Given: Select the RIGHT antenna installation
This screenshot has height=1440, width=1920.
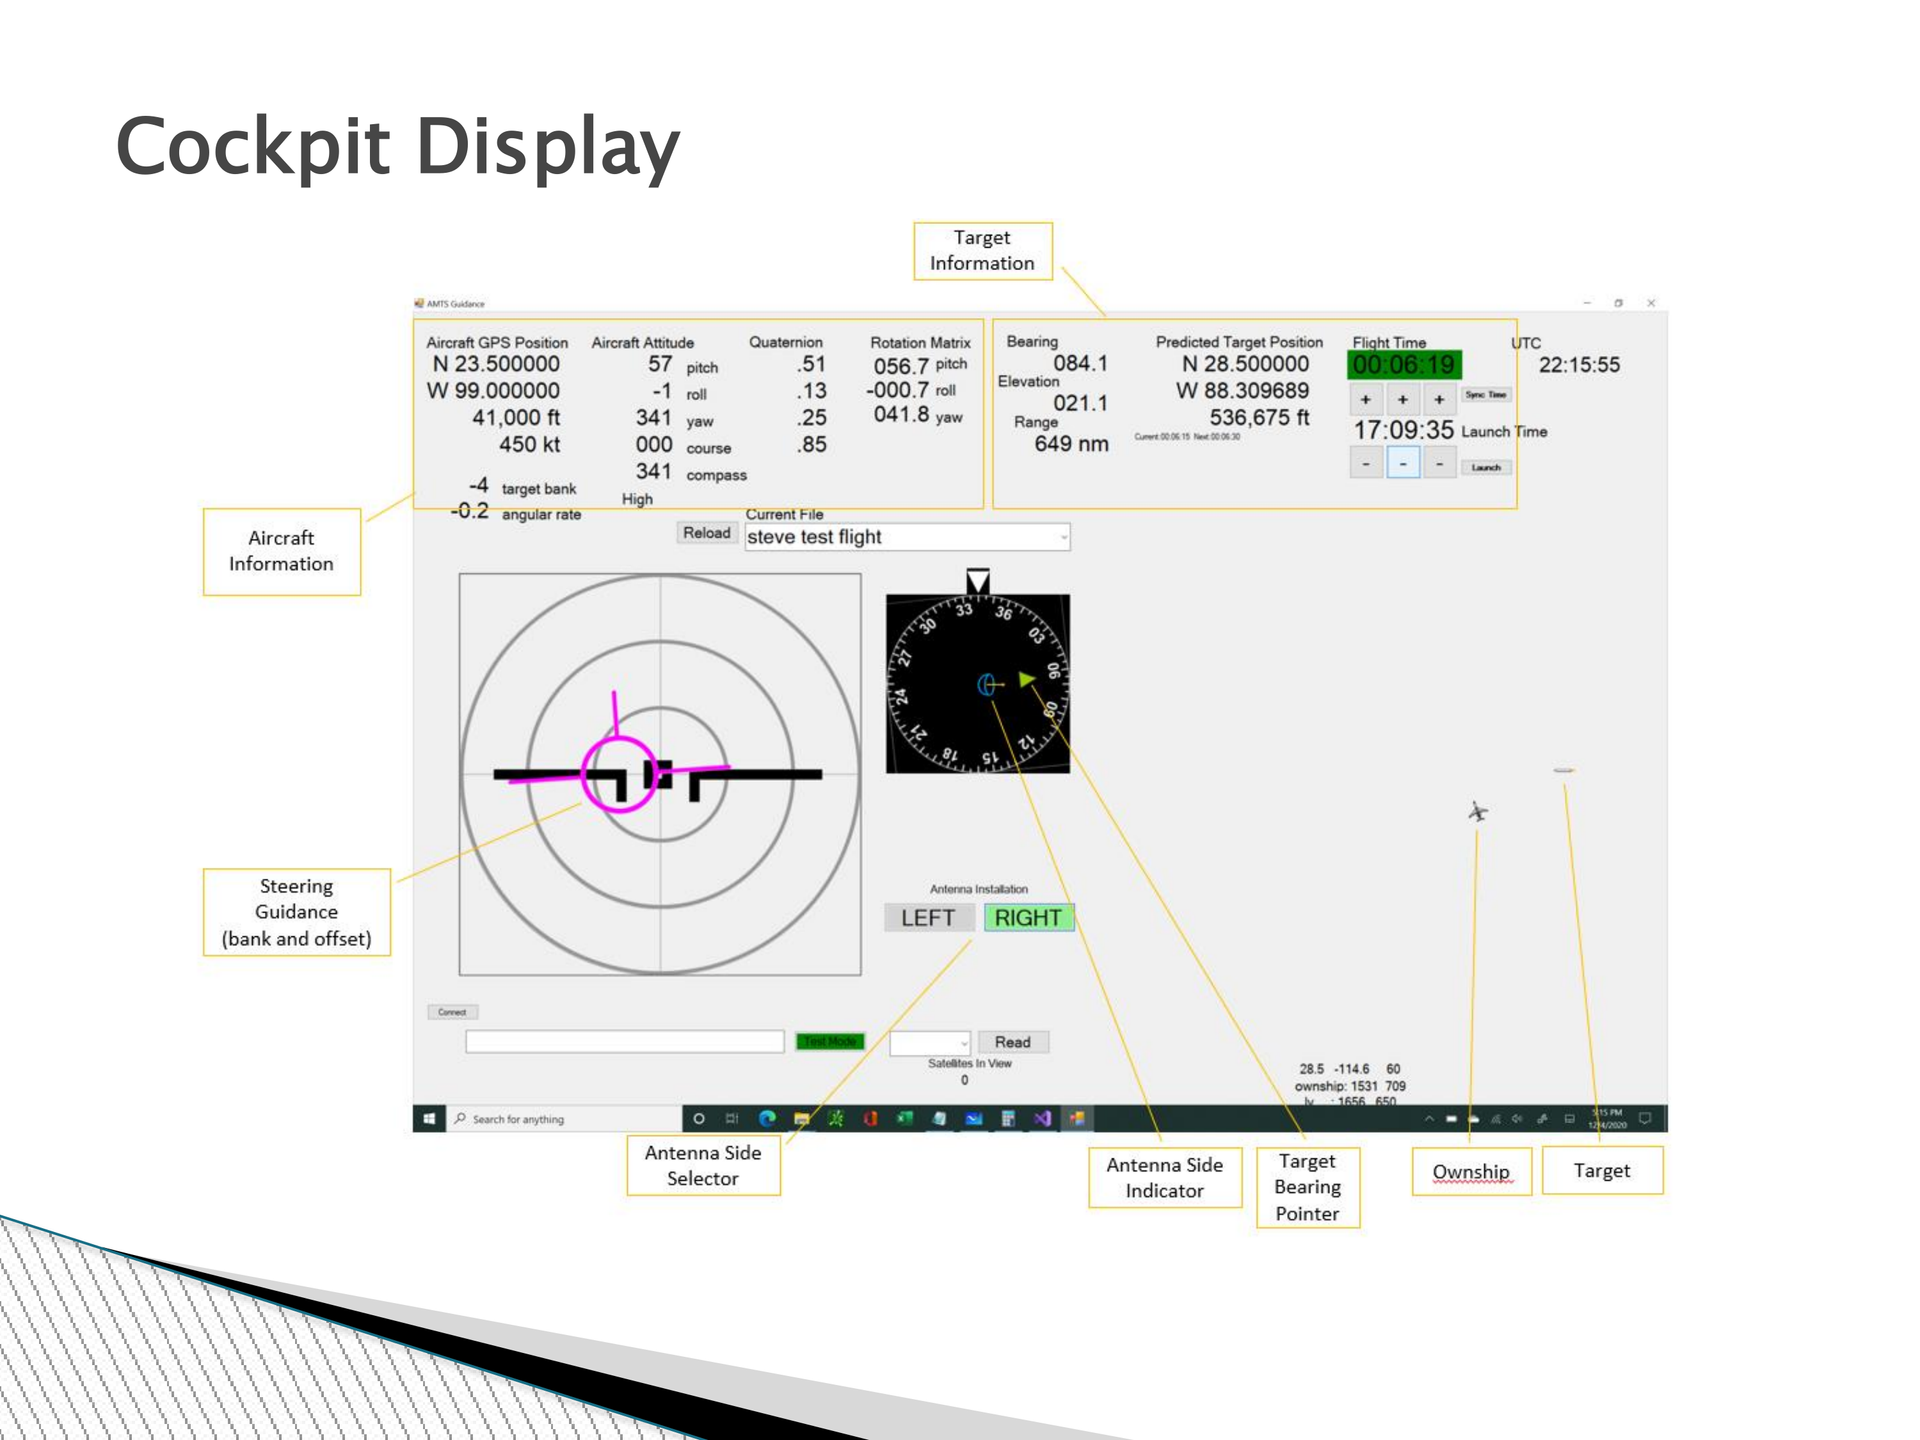Looking at the screenshot, I should coord(1028,918).
